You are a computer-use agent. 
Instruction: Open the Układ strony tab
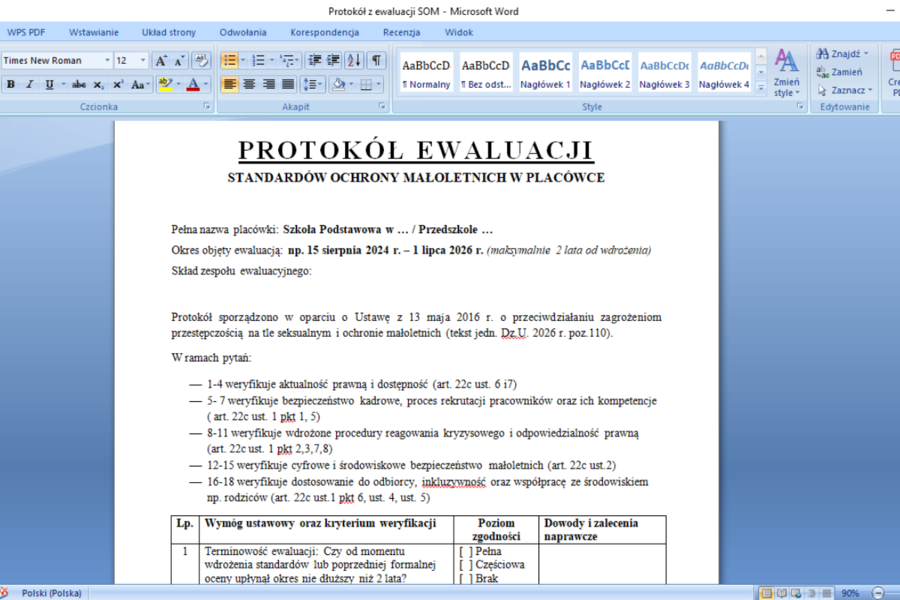[x=169, y=32]
